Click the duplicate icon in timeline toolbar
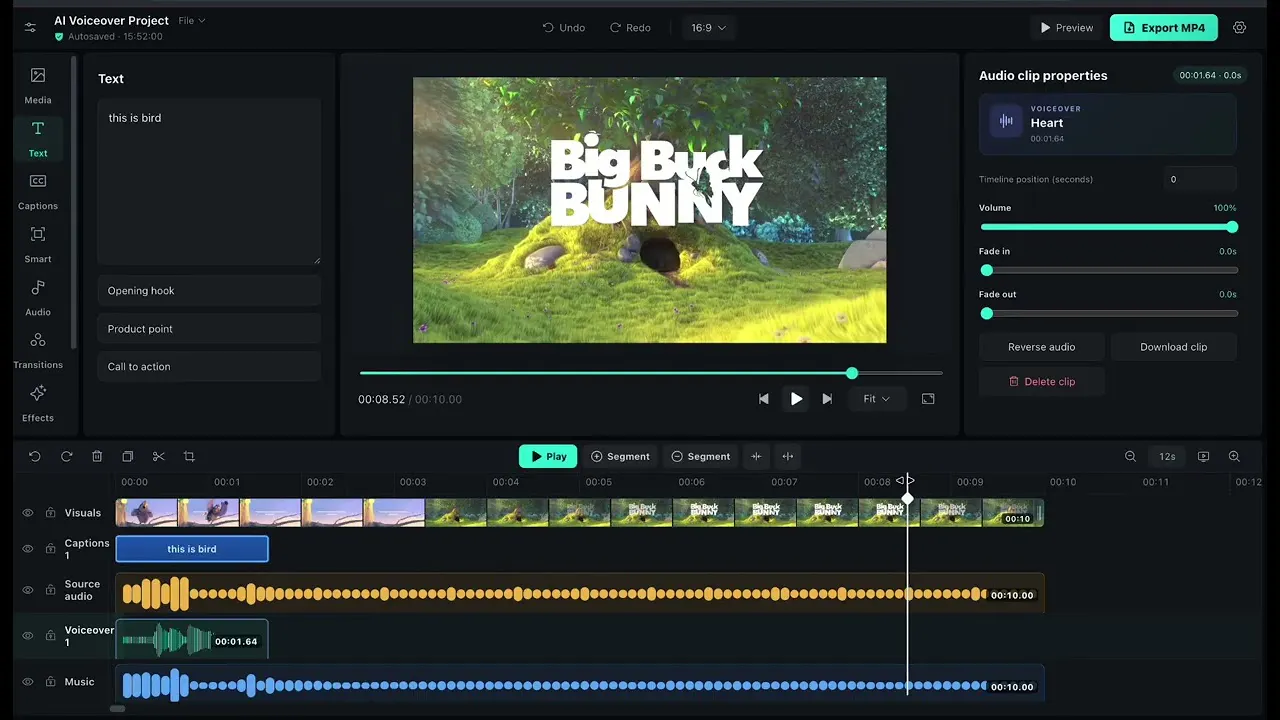This screenshot has width=1280, height=720. point(128,457)
